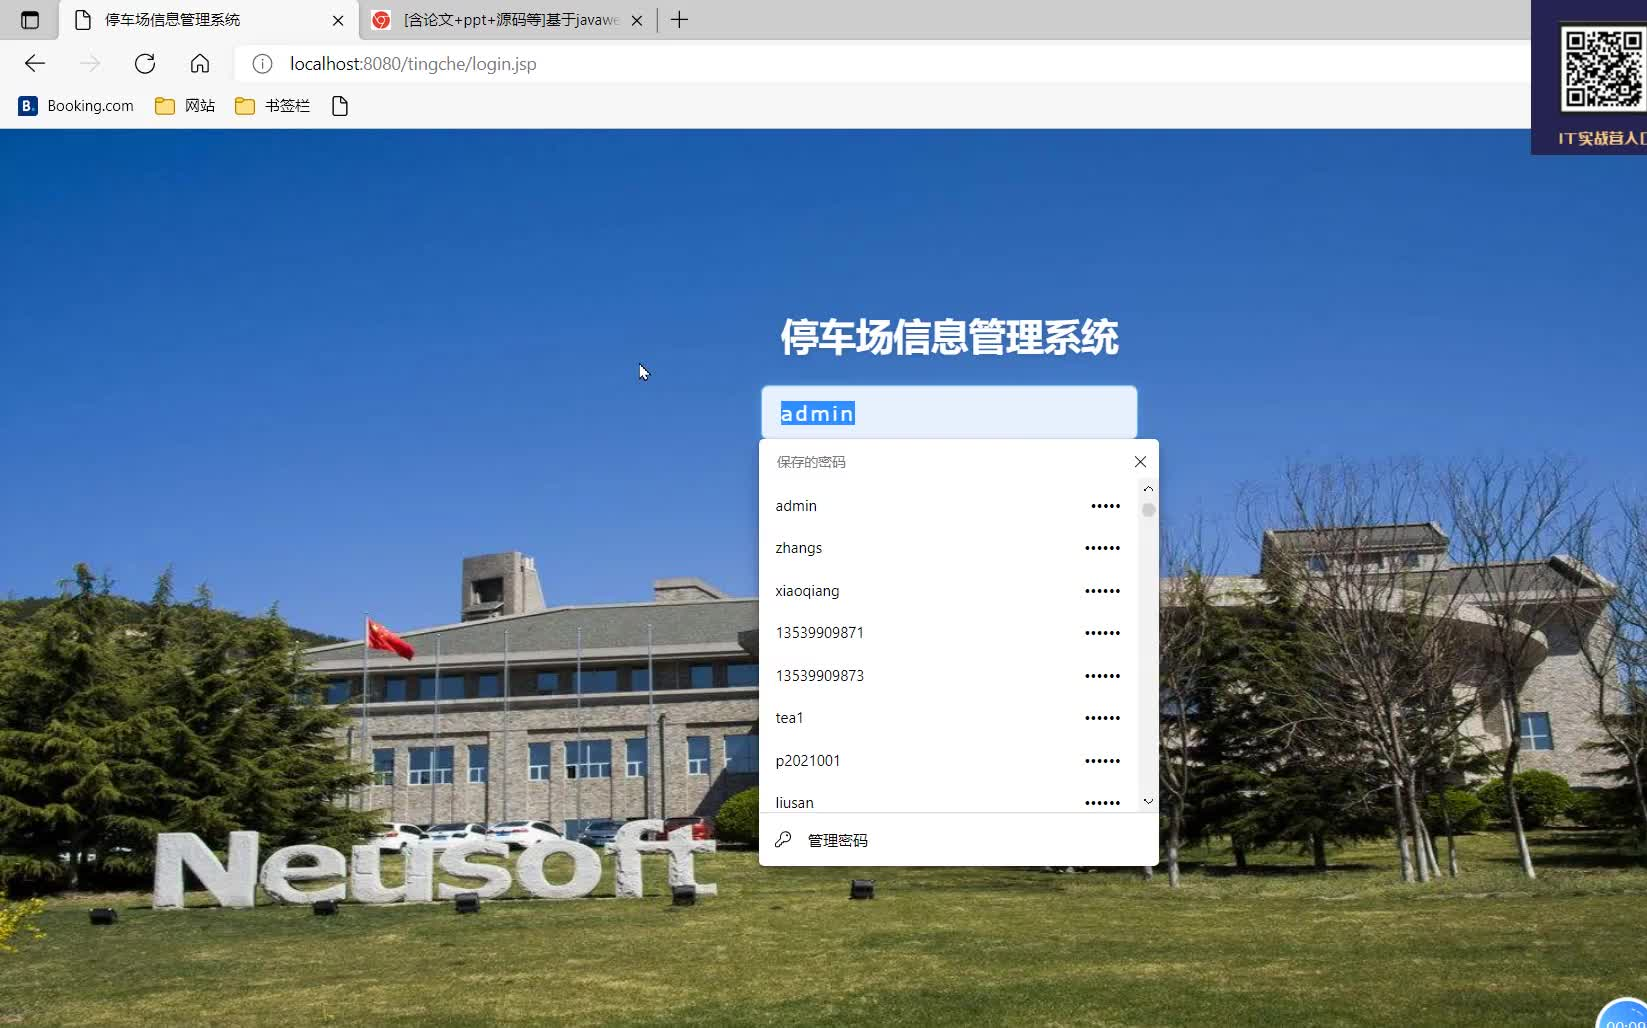Image resolution: width=1647 pixels, height=1028 pixels.
Task: View site information icon in address bar
Action: click(x=262, y=64)
